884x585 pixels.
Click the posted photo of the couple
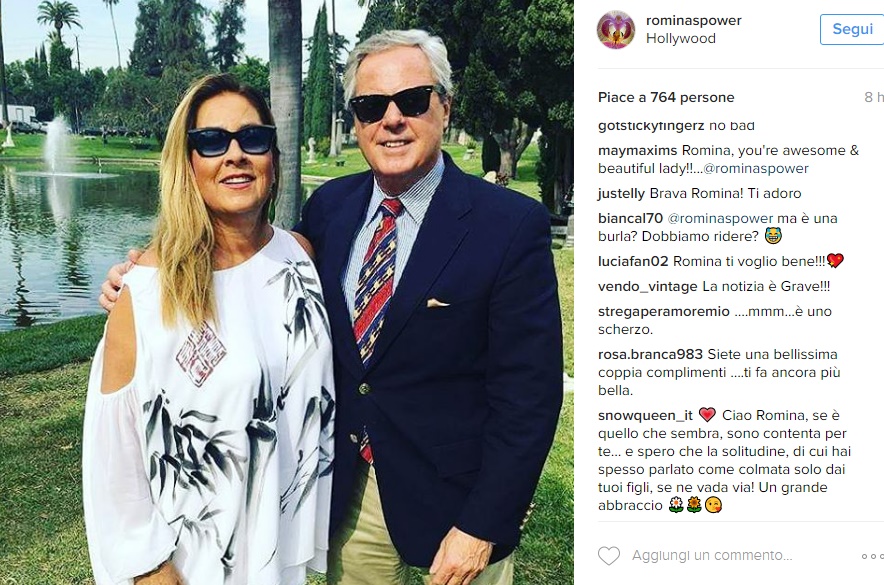pyautogui.click(x=287, y=292)
